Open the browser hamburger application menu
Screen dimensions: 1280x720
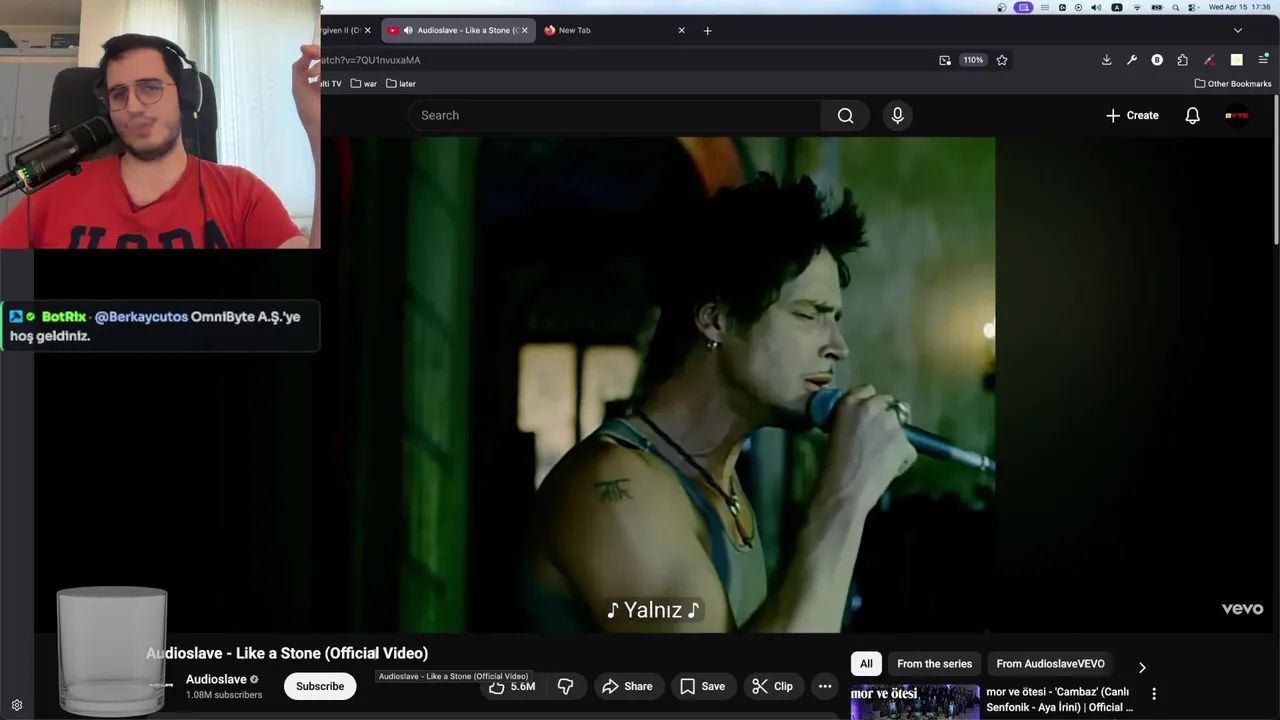[x=1263, y=60]
